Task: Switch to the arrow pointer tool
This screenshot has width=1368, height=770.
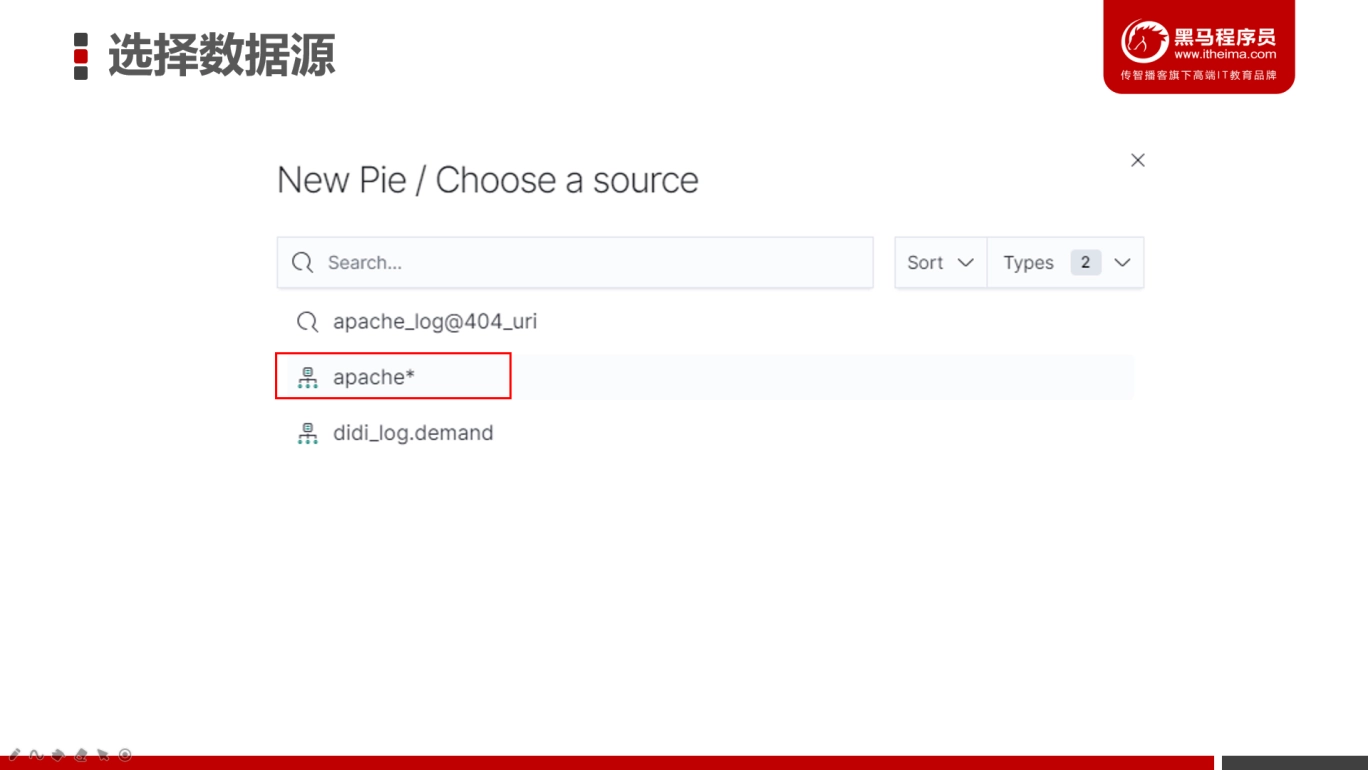Action: pyautogui.click(x=103, y=755)
